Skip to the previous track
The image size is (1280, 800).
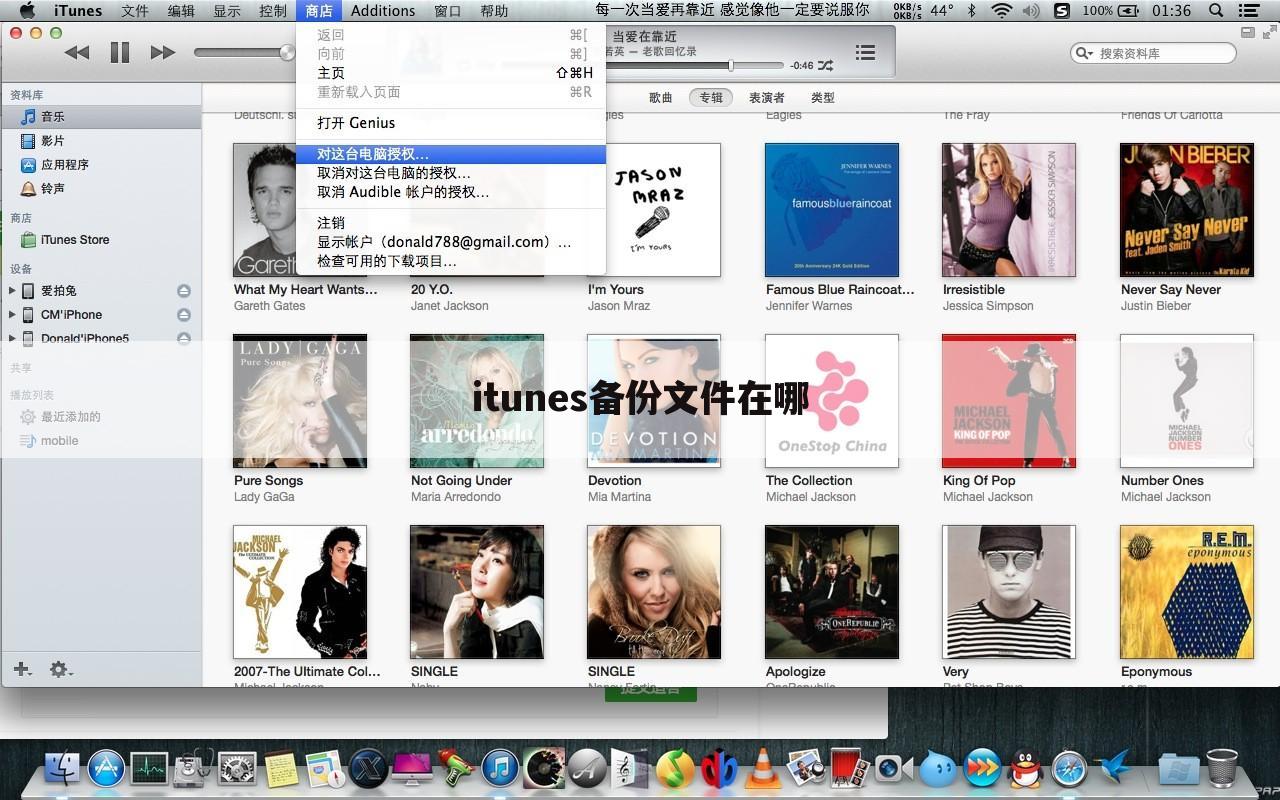point(77,52)
